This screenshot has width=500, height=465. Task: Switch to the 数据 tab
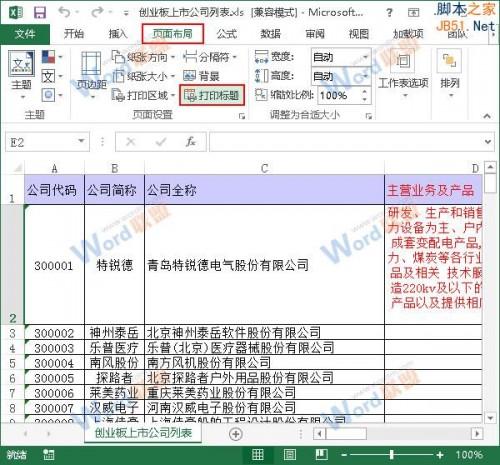pyautogui.click(x=270, y=34)
